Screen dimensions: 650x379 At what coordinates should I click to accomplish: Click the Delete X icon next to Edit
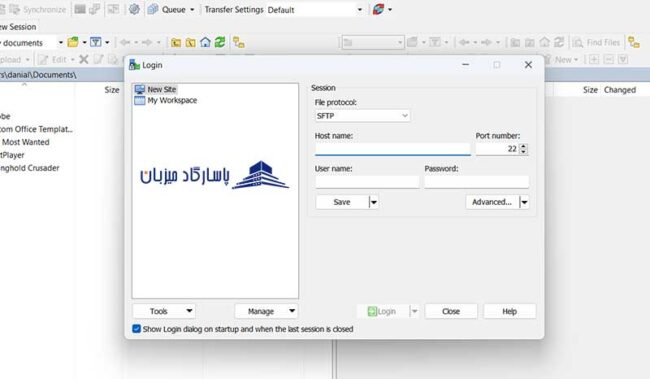[x=84, y=59]
